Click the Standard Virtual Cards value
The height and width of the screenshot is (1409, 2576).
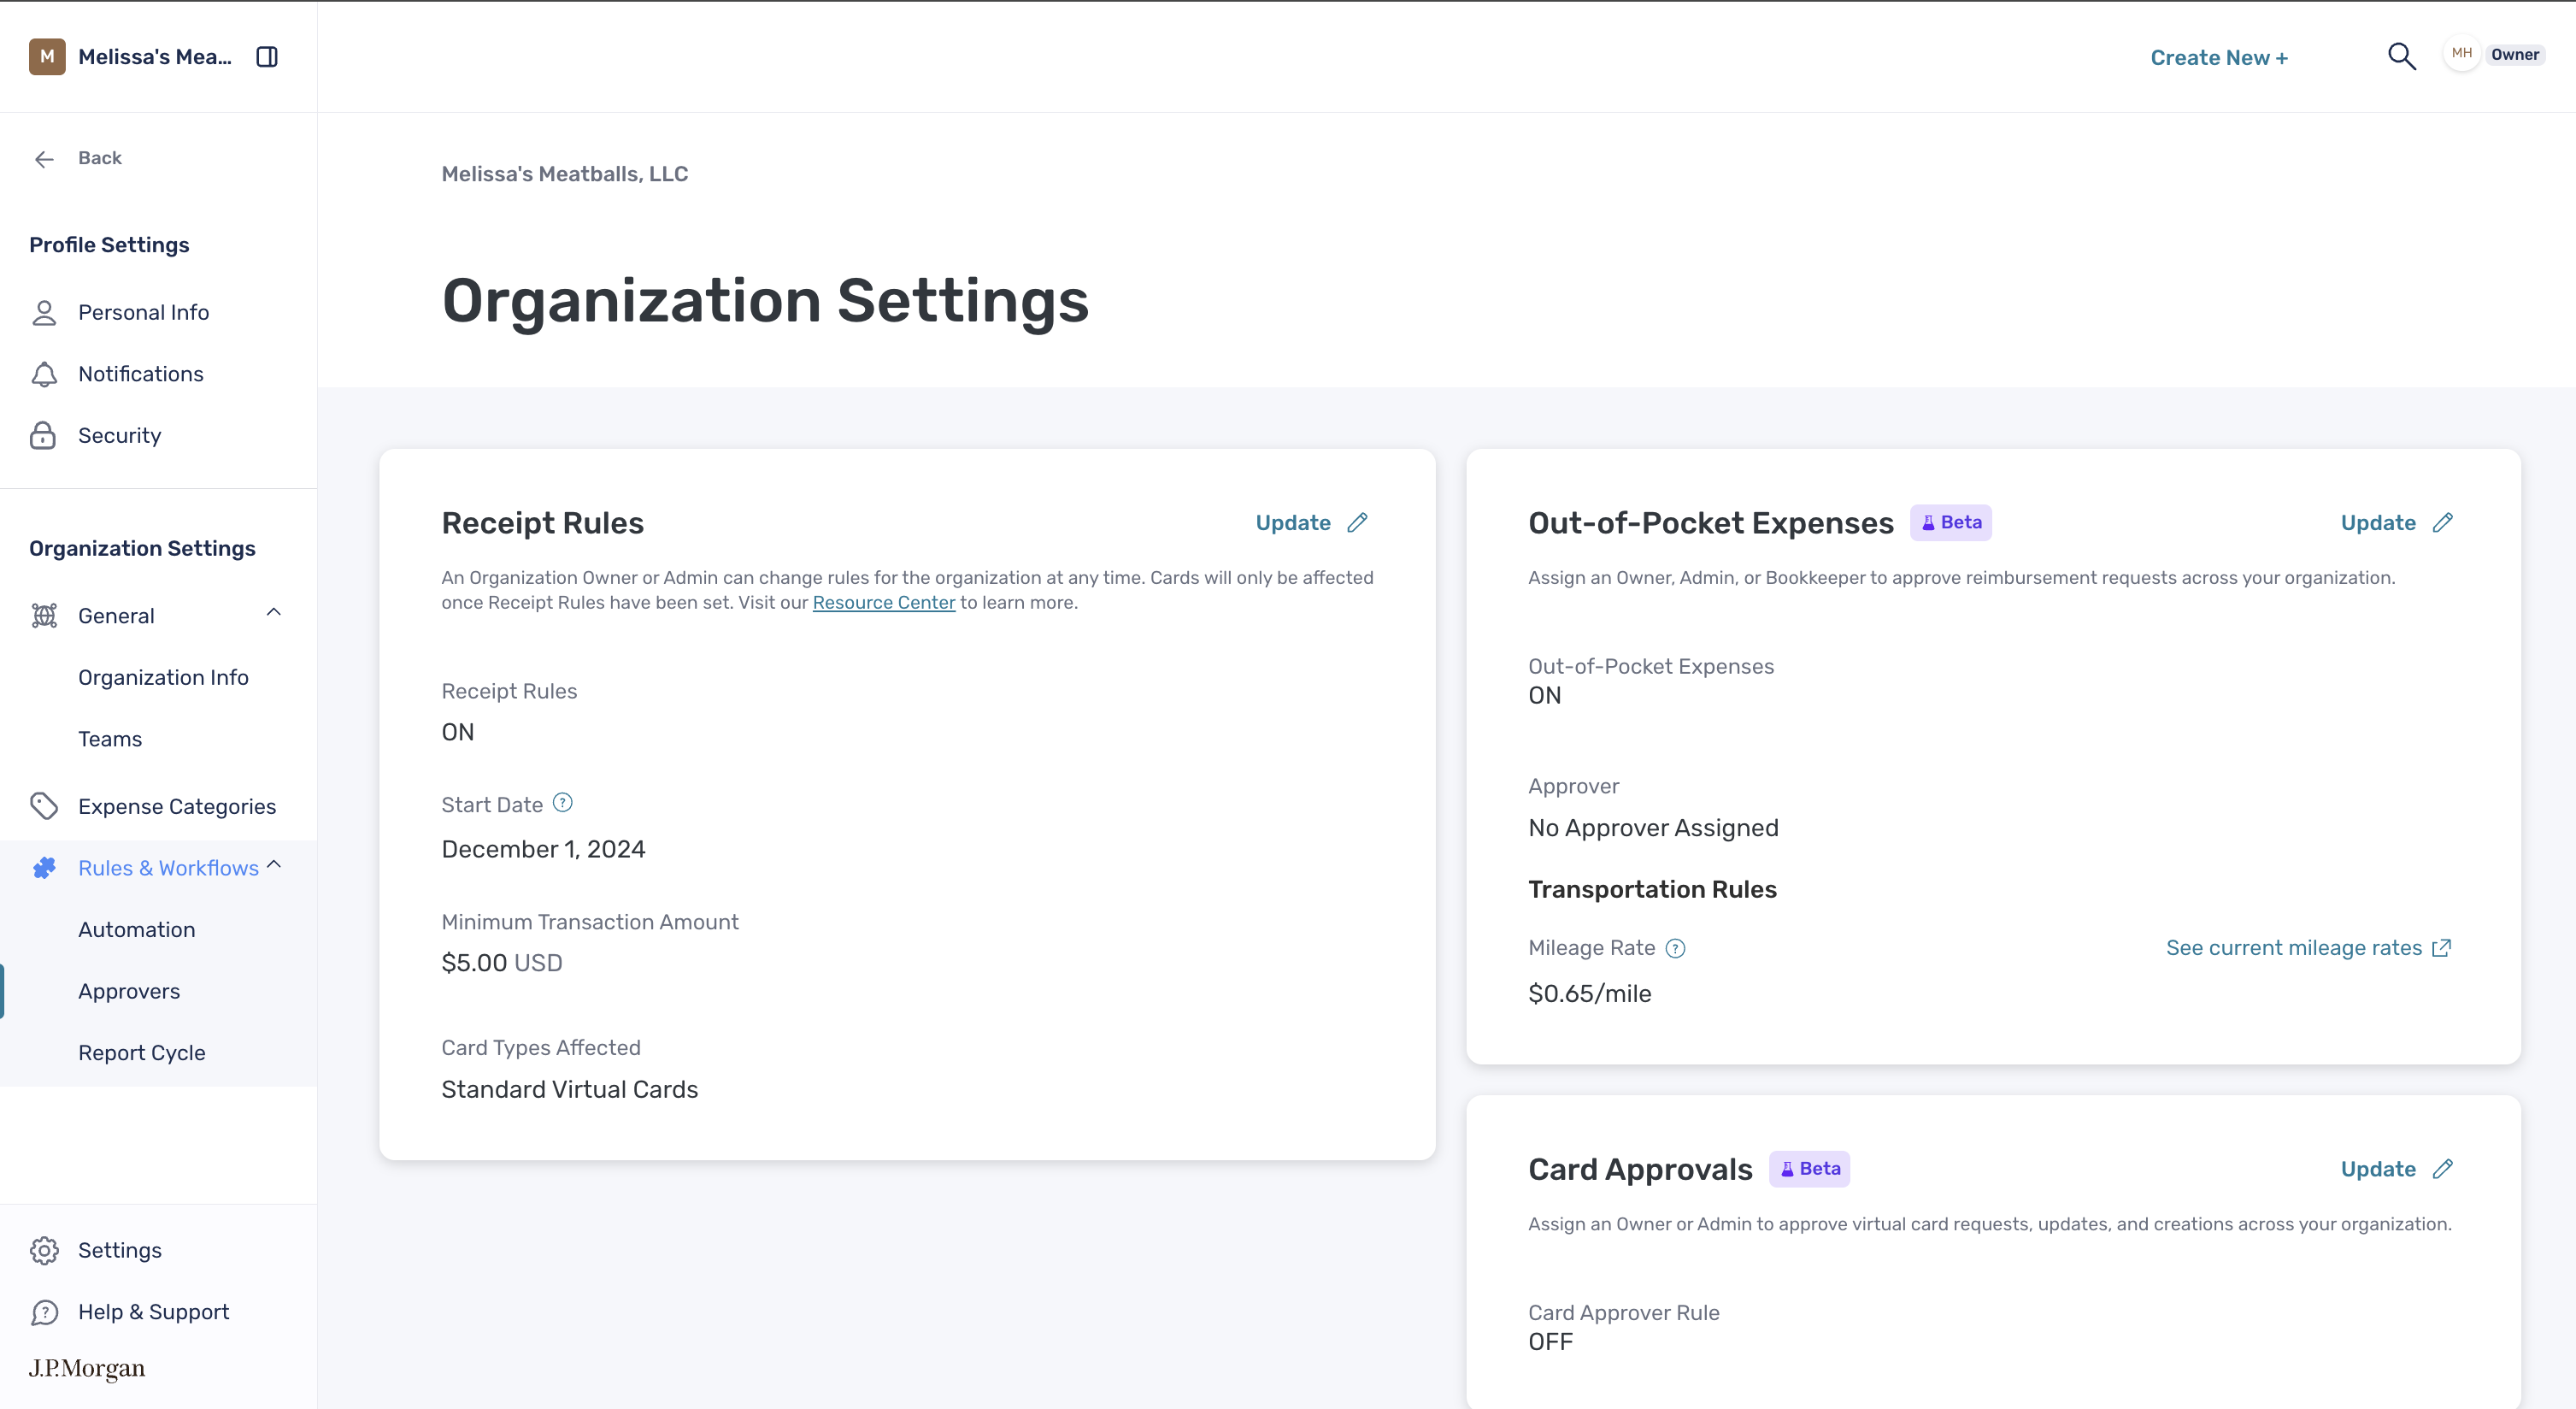(x=570, y=1089)
